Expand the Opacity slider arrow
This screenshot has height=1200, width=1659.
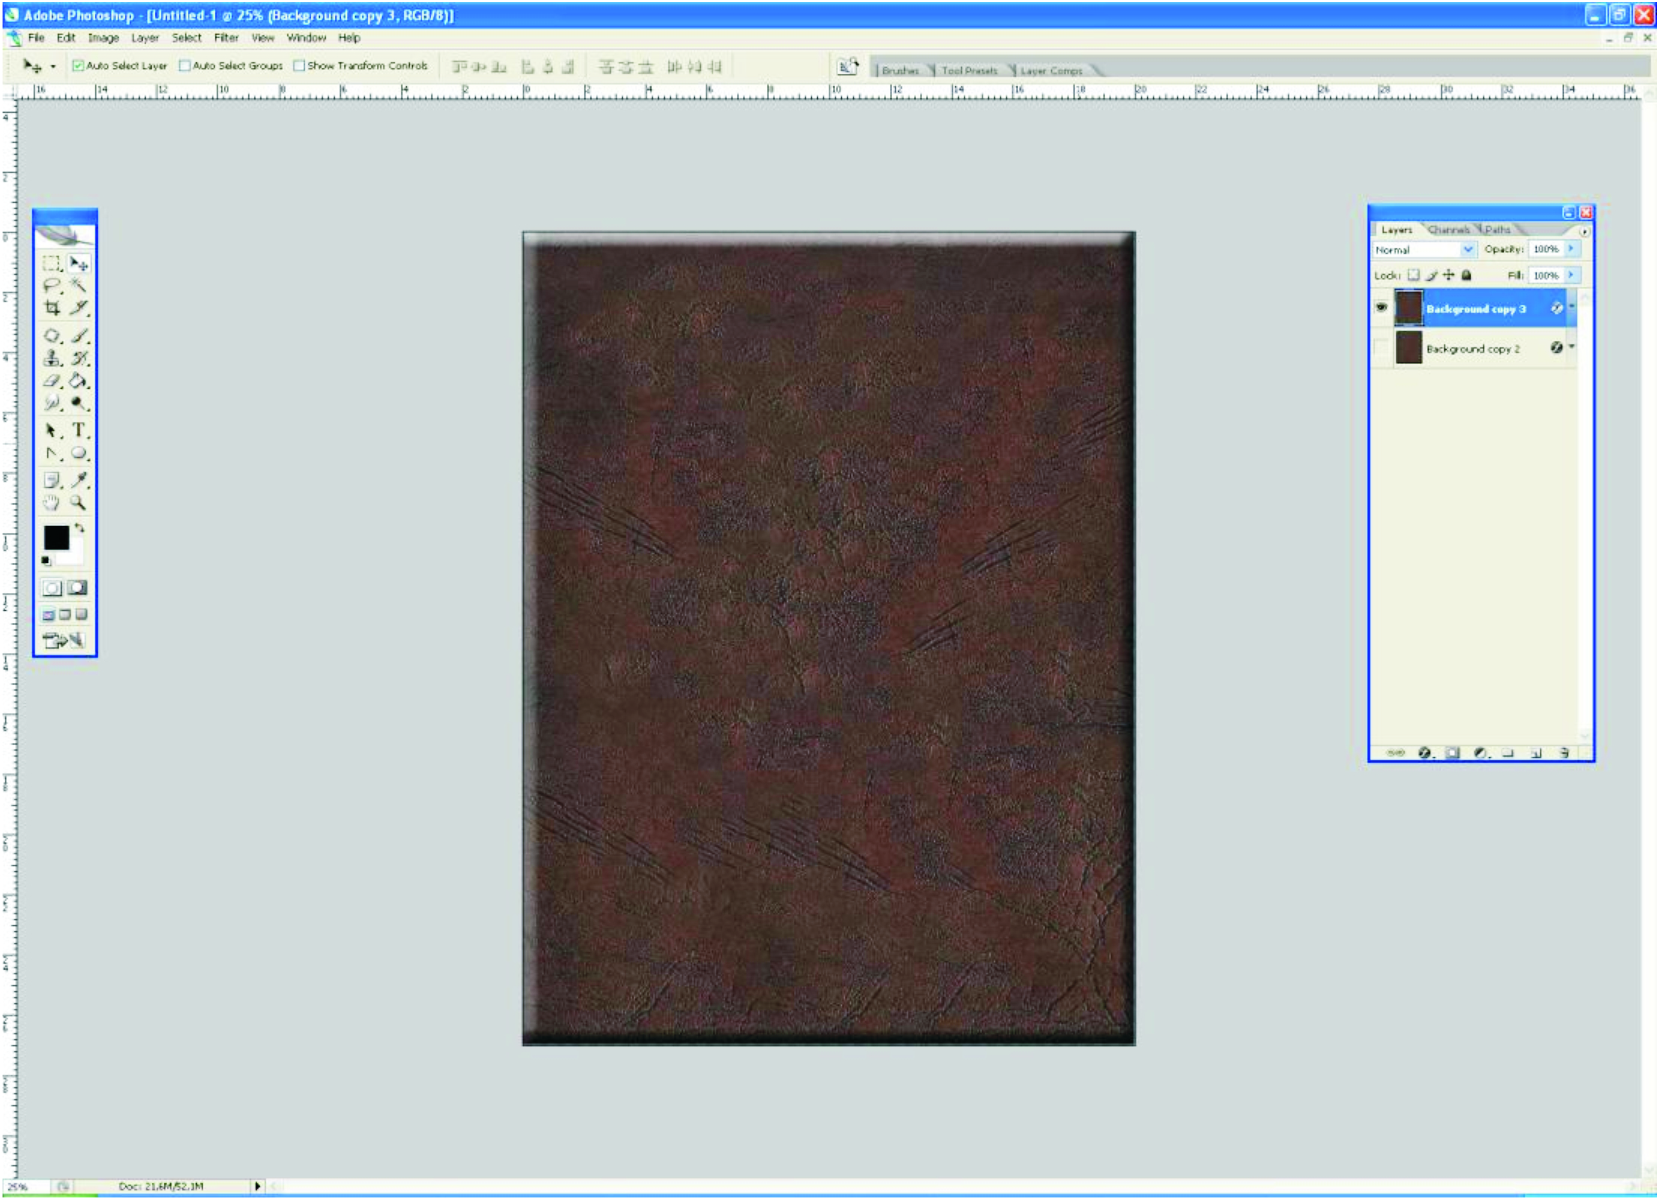pyautogui.click(x=1571, y=249)
